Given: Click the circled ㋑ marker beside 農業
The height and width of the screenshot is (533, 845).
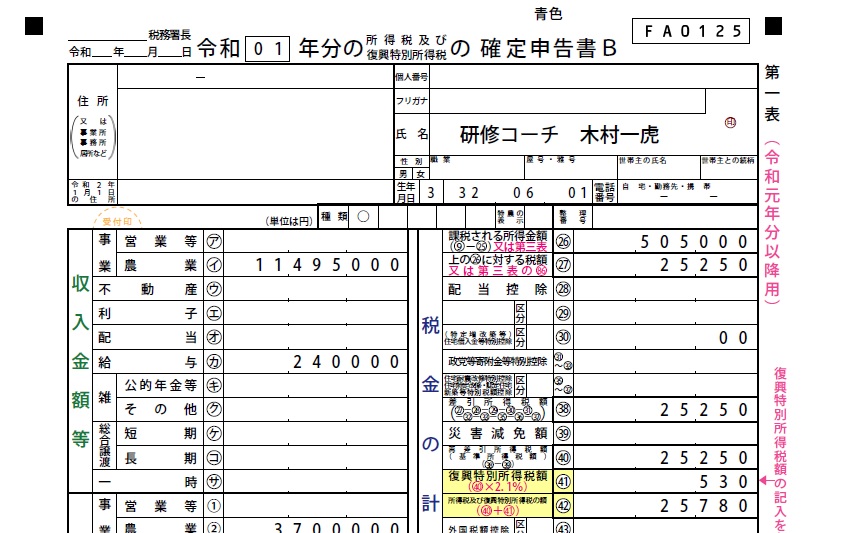Looking at the screenshot, I should (214, 265).
